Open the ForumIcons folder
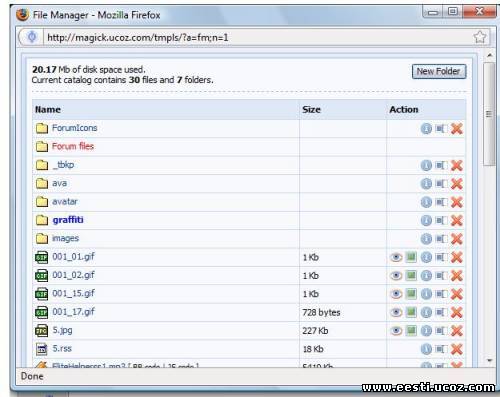The image size is (500, 397). pos(74,128)
